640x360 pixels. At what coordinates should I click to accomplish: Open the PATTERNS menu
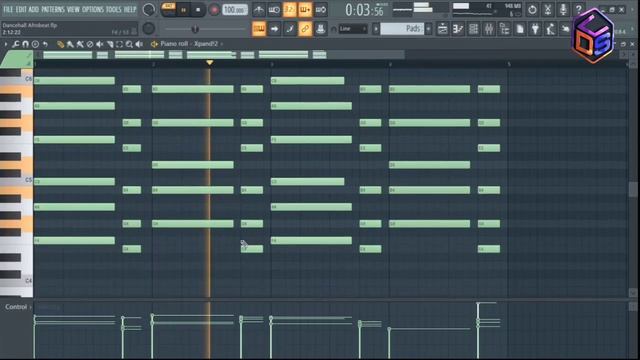click(53, 9)
